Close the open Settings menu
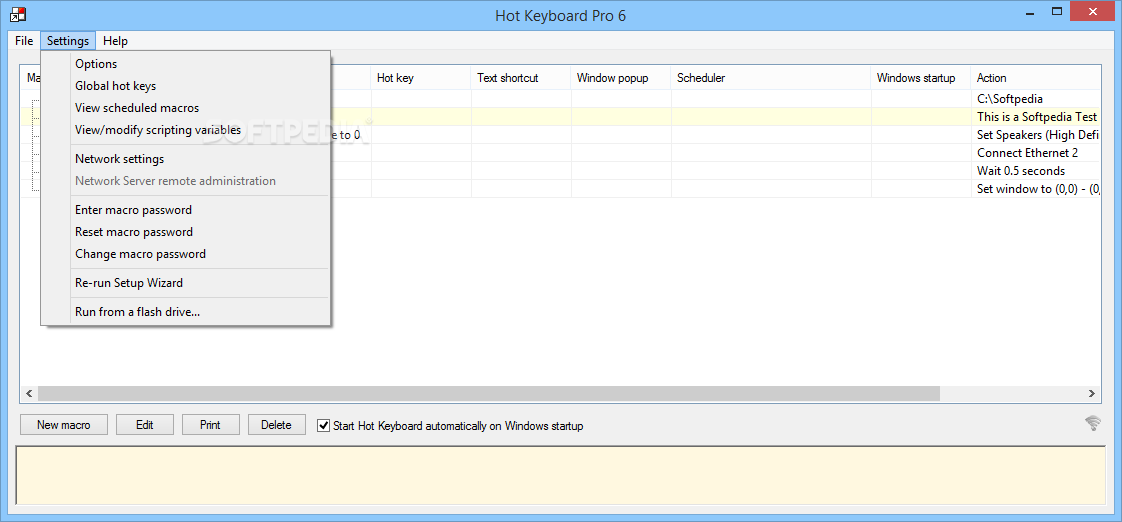 [x=68, y=41]
